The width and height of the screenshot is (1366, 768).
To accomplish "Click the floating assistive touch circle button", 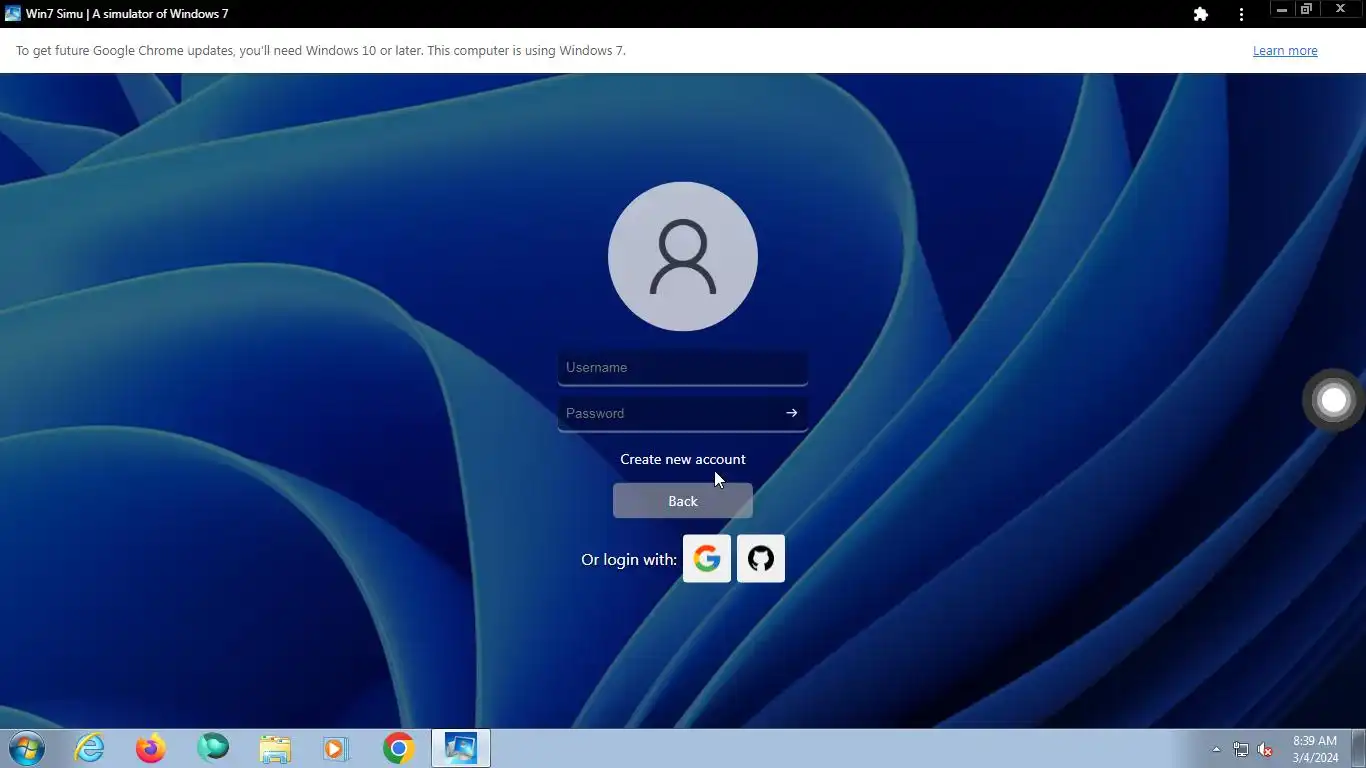I will click(1333, 400).
